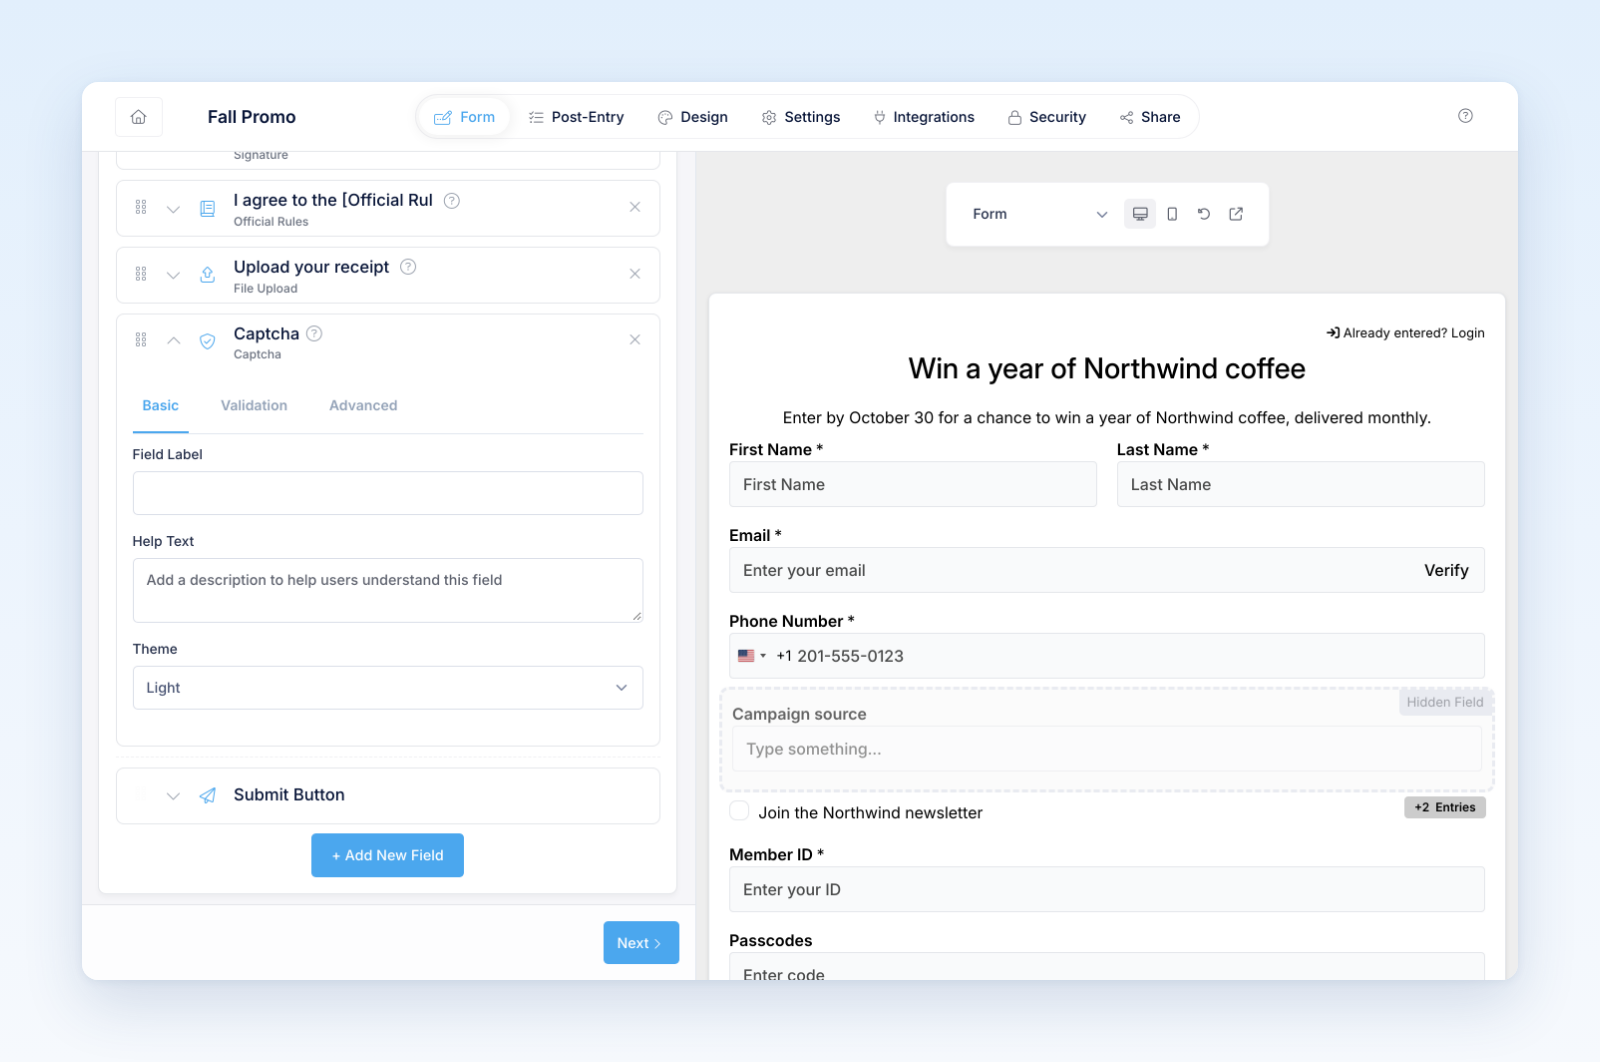
Task: Click the Next button
Action: point(641,943)
